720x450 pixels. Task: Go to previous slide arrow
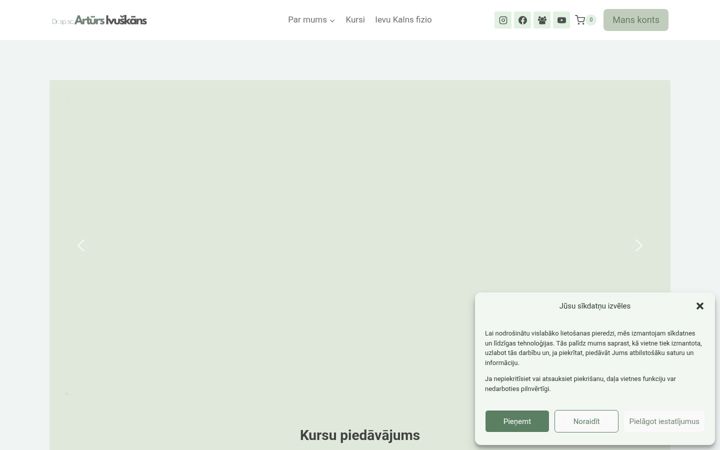coord(81,246)
